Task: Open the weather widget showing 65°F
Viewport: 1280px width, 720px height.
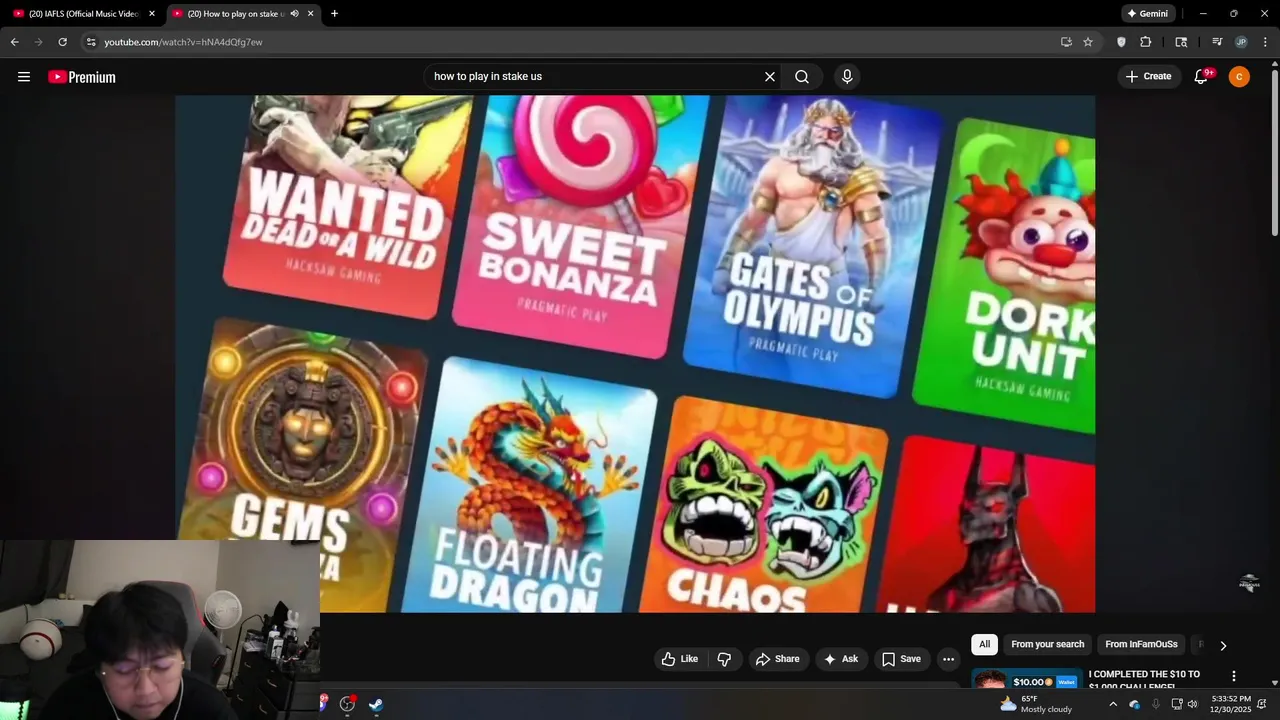Action: pyautogui.click(x=1036, y=704)
